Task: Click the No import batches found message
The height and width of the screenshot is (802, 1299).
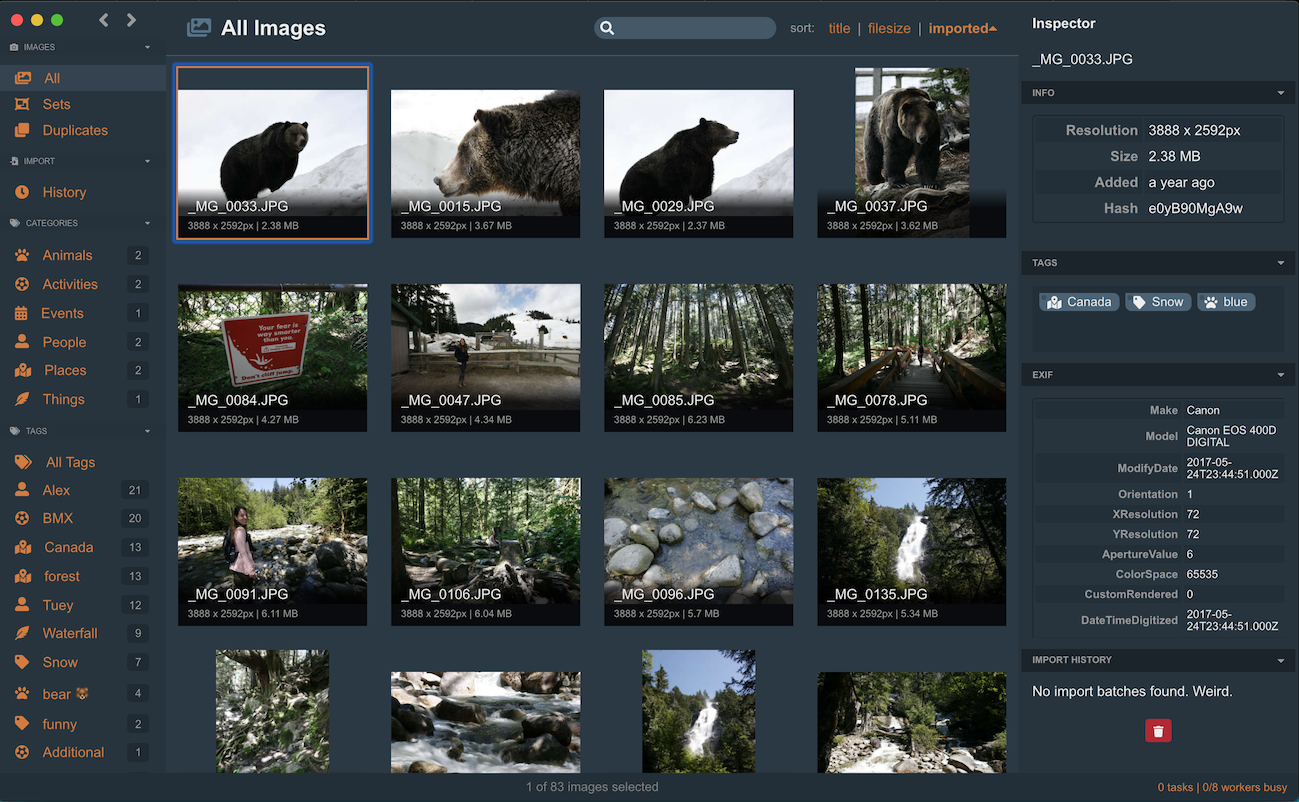Action: (x=1132, y=691)
